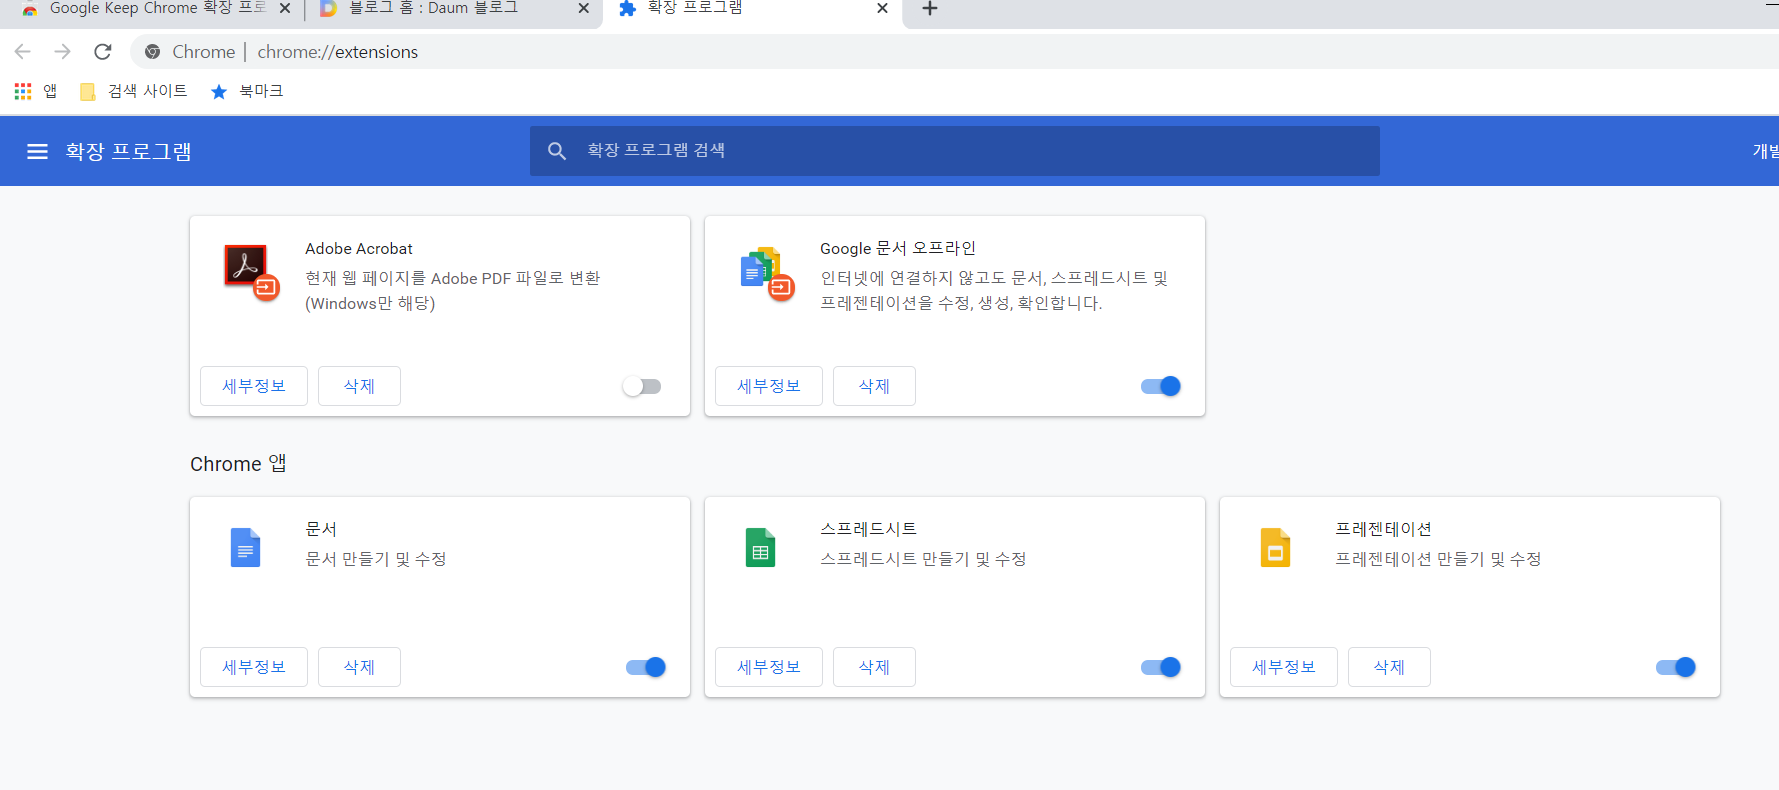Image resolution: width=1779 pixels, height=790 pixels.
Task: Click the green 스프레드시트 app icon
Action: point(760,548)
